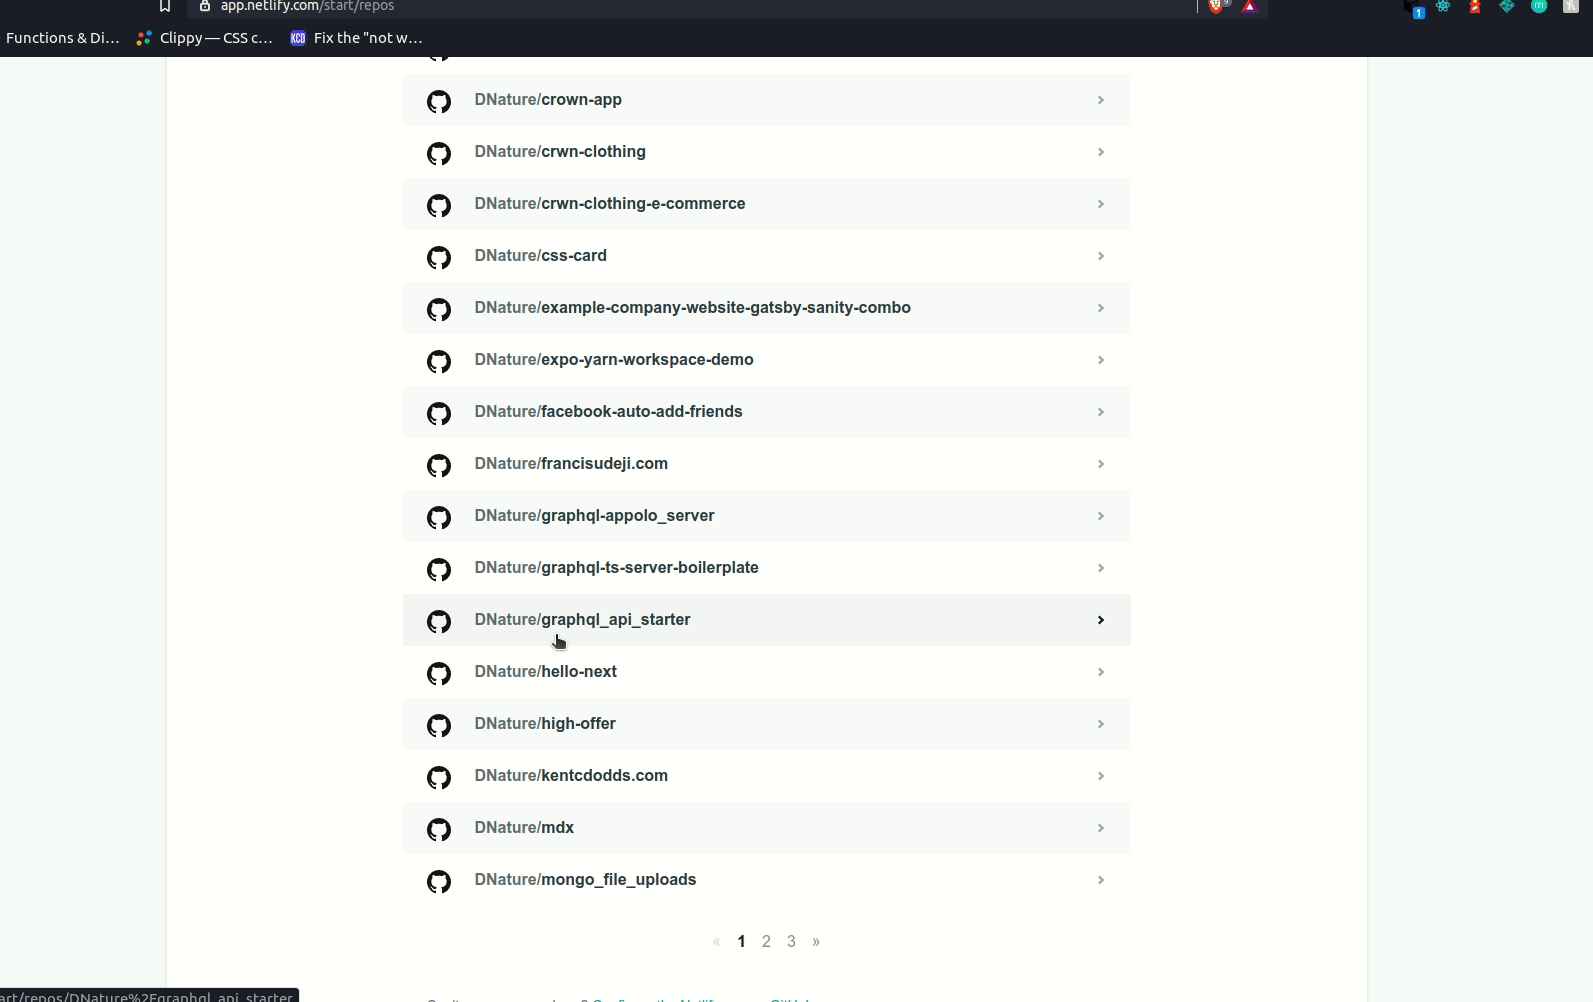
Task: Expand chevron on mongo_file_uploads row
Action: (x=1100, y=880)
